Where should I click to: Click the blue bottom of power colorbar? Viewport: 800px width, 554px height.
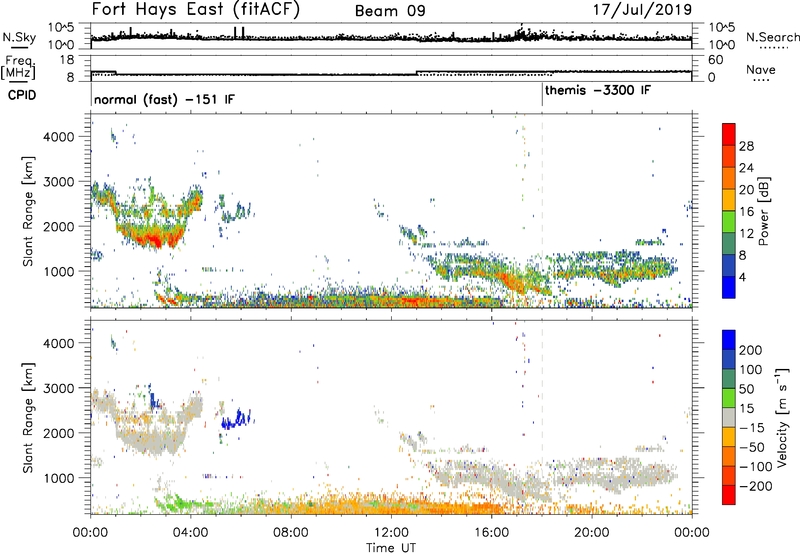729,287
